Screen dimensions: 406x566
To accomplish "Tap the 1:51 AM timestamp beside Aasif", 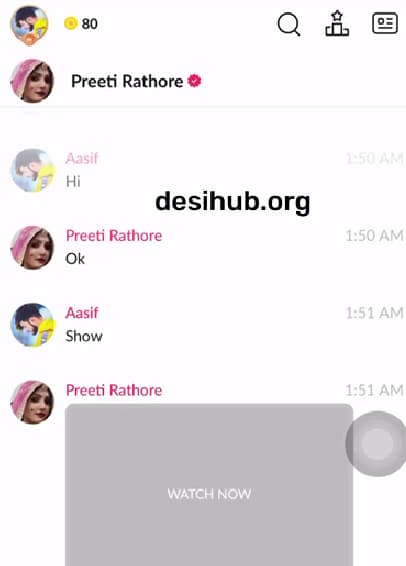I will click(x=375, y=313).
